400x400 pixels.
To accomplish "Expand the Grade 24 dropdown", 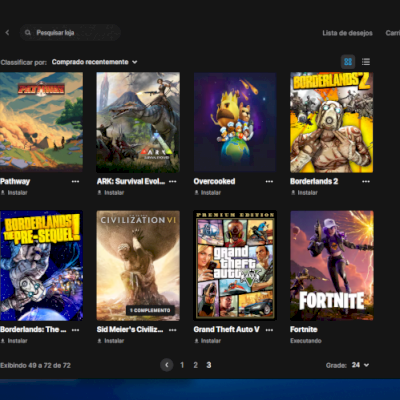I will pos(360,365).
